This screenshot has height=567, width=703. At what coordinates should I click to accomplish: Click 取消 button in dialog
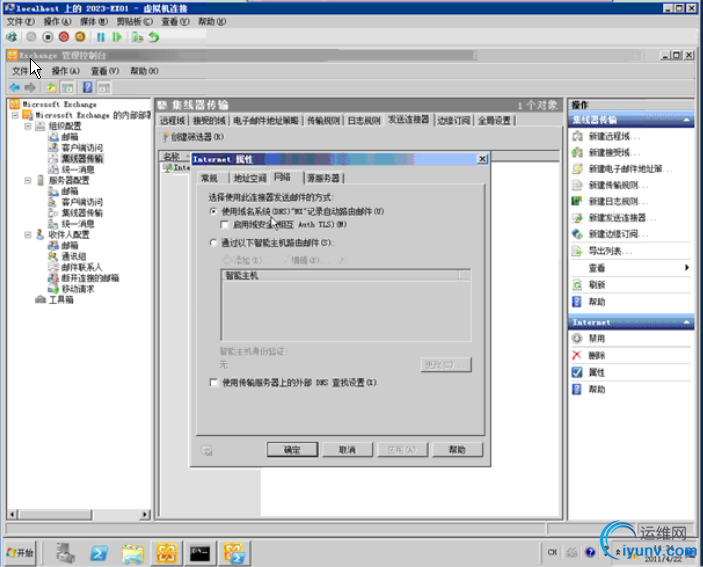(347, 450)
